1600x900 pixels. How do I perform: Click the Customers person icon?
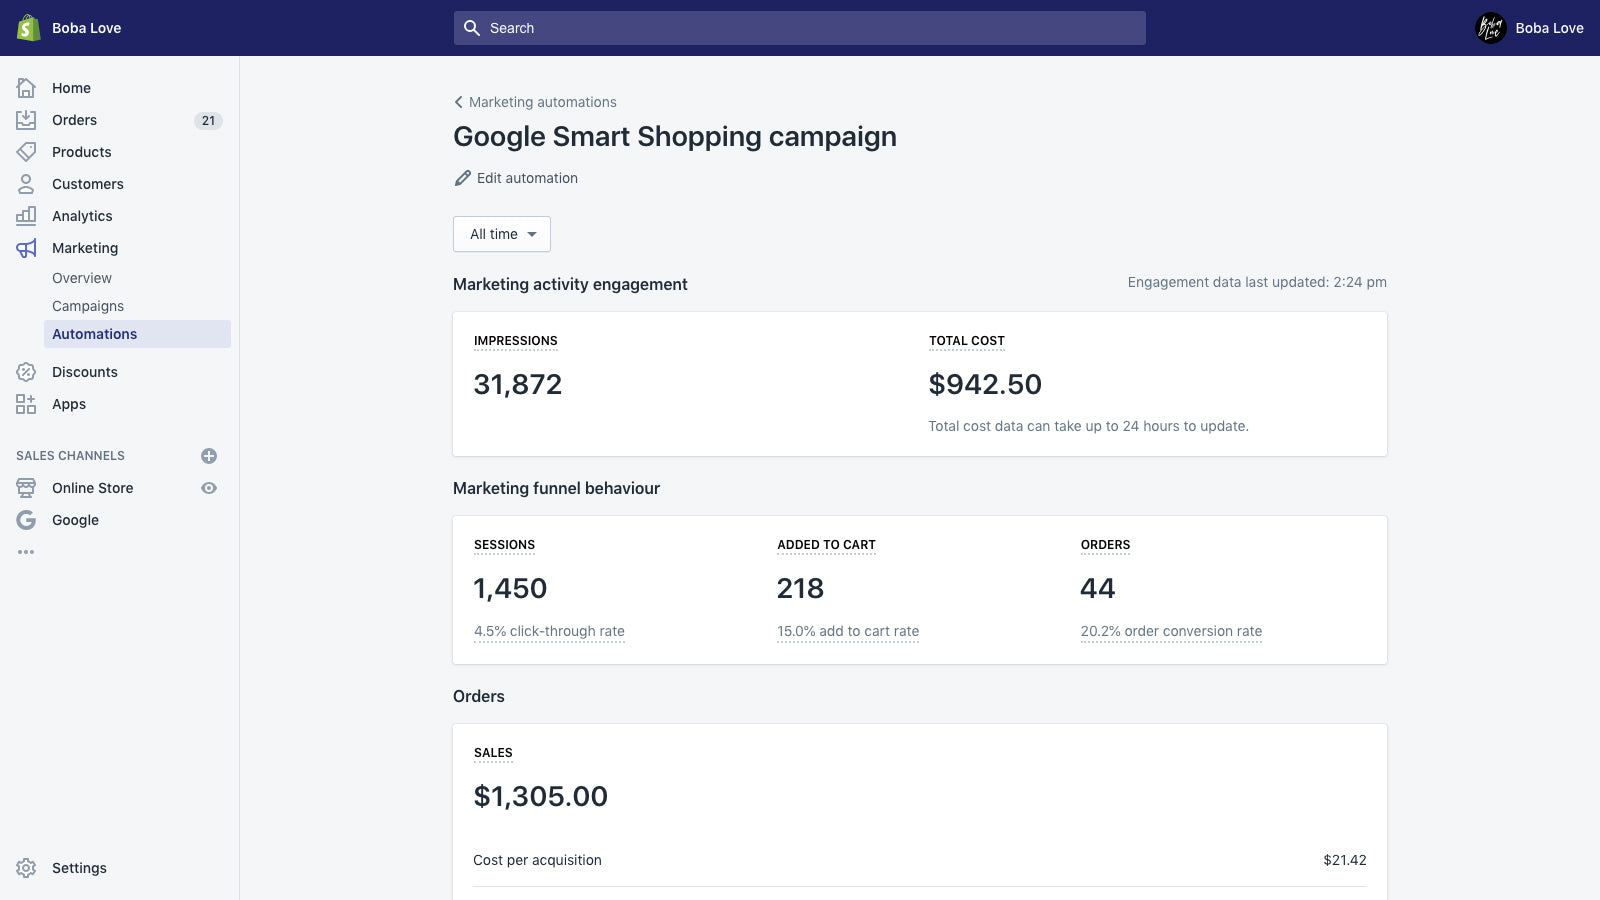[26, 184]
